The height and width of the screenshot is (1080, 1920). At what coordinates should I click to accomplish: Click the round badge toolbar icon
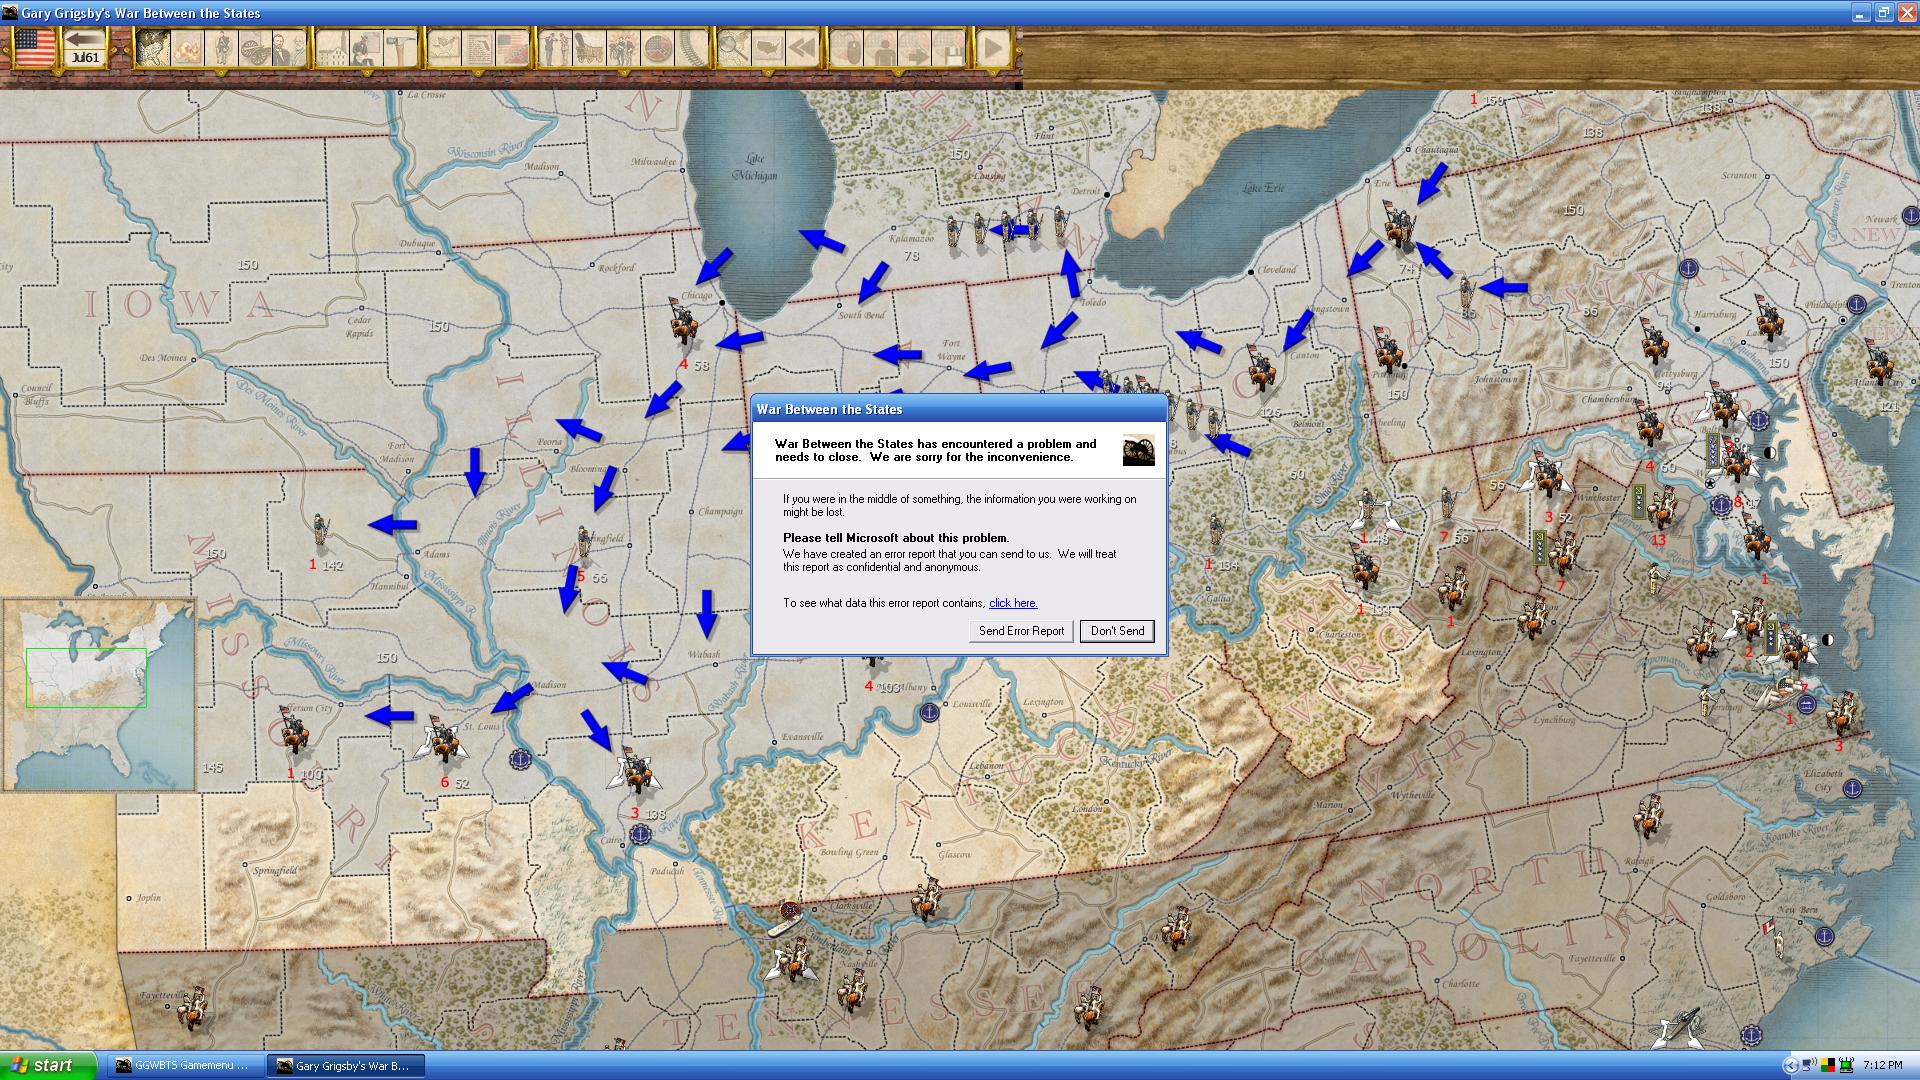click(657, 47)
